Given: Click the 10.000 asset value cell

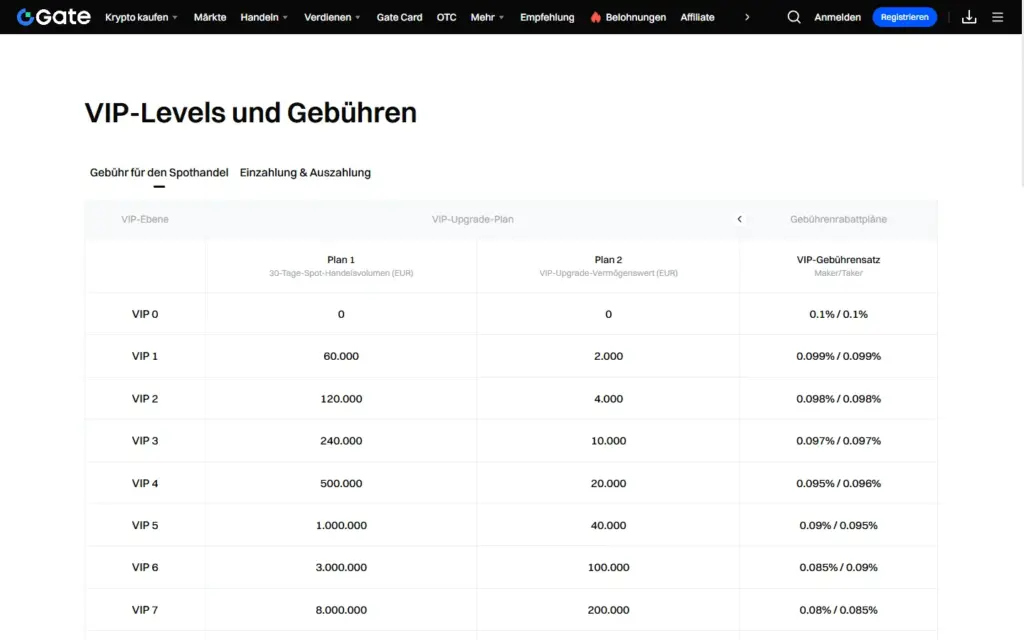Looking at the screenshot, I should click(x=608, y=441).
